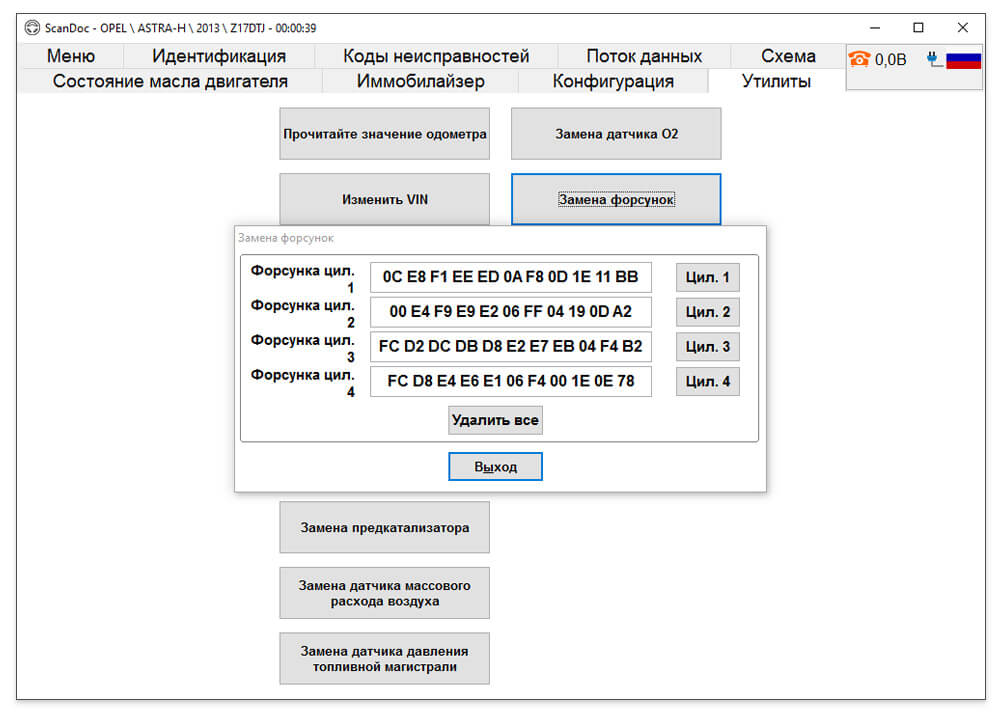
Task: Click the cylinder 4 injector code field
Action: (510, 381)
